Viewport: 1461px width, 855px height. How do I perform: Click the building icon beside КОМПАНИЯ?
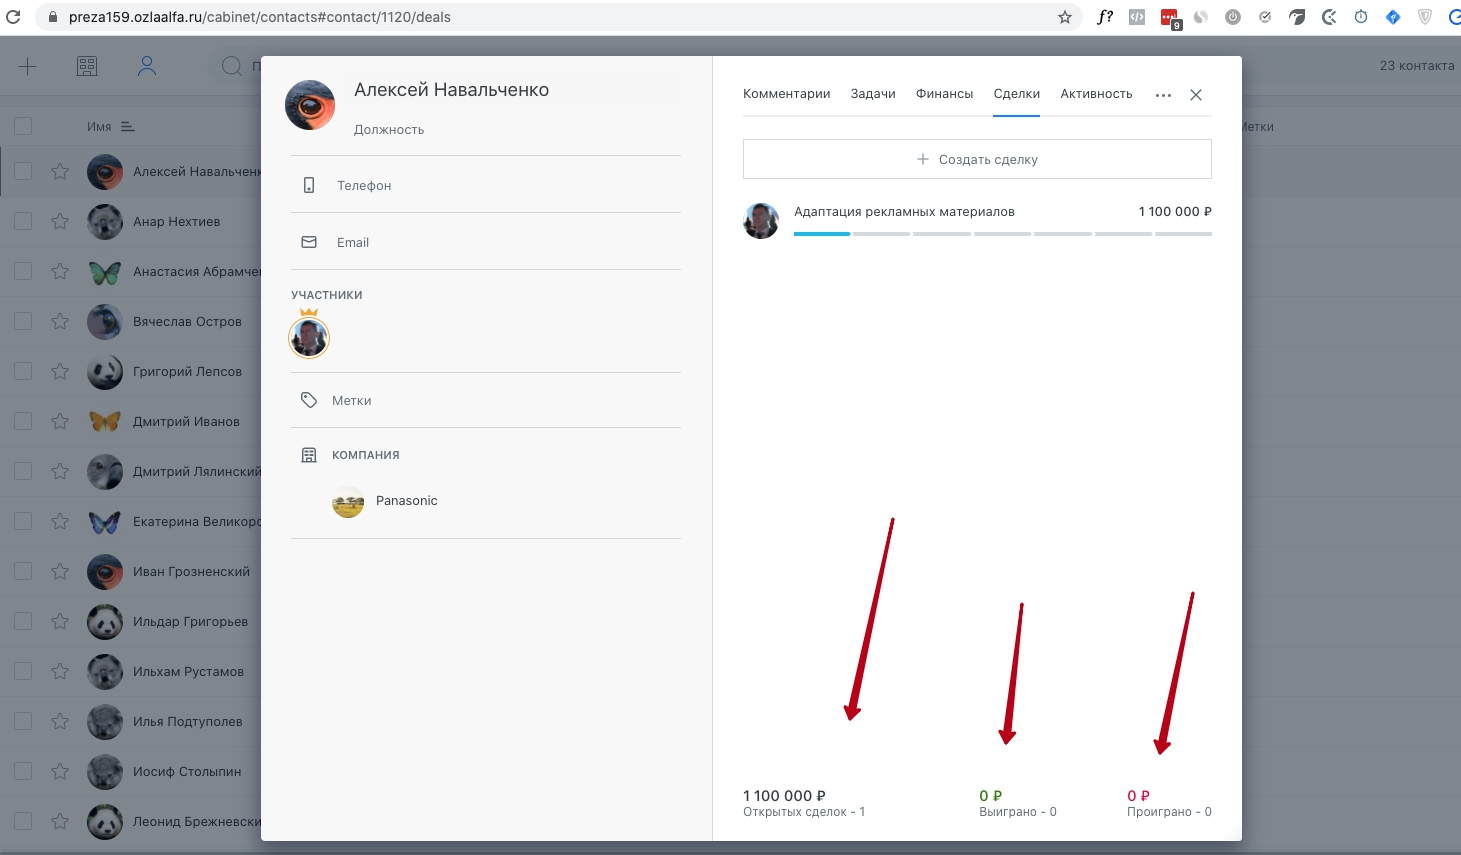pyautogui.click(x=309, y=455)
